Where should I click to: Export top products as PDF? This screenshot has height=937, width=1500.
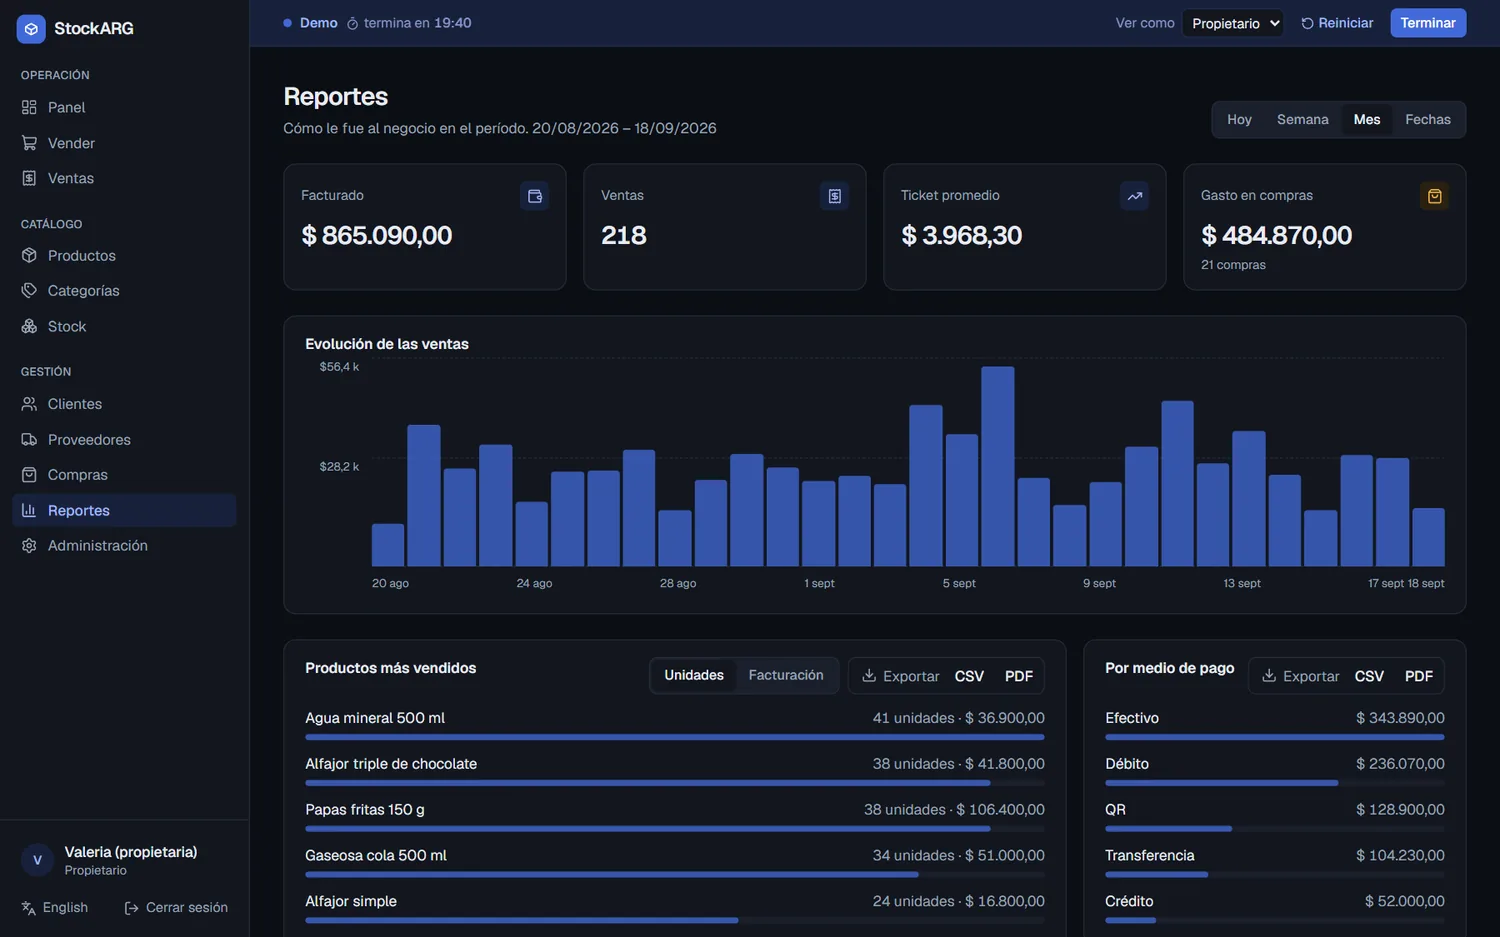click(x=1019, y=676)
